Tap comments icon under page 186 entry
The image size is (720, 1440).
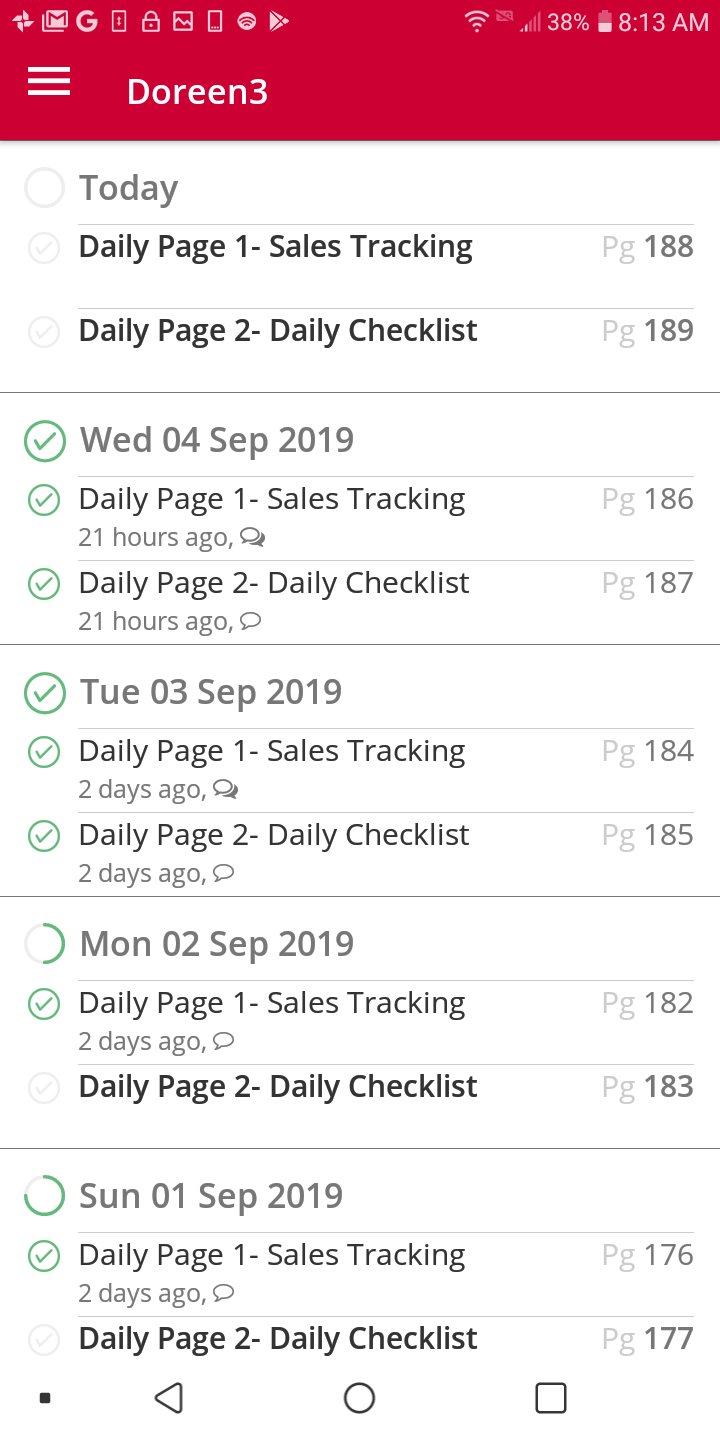(253, 538)
